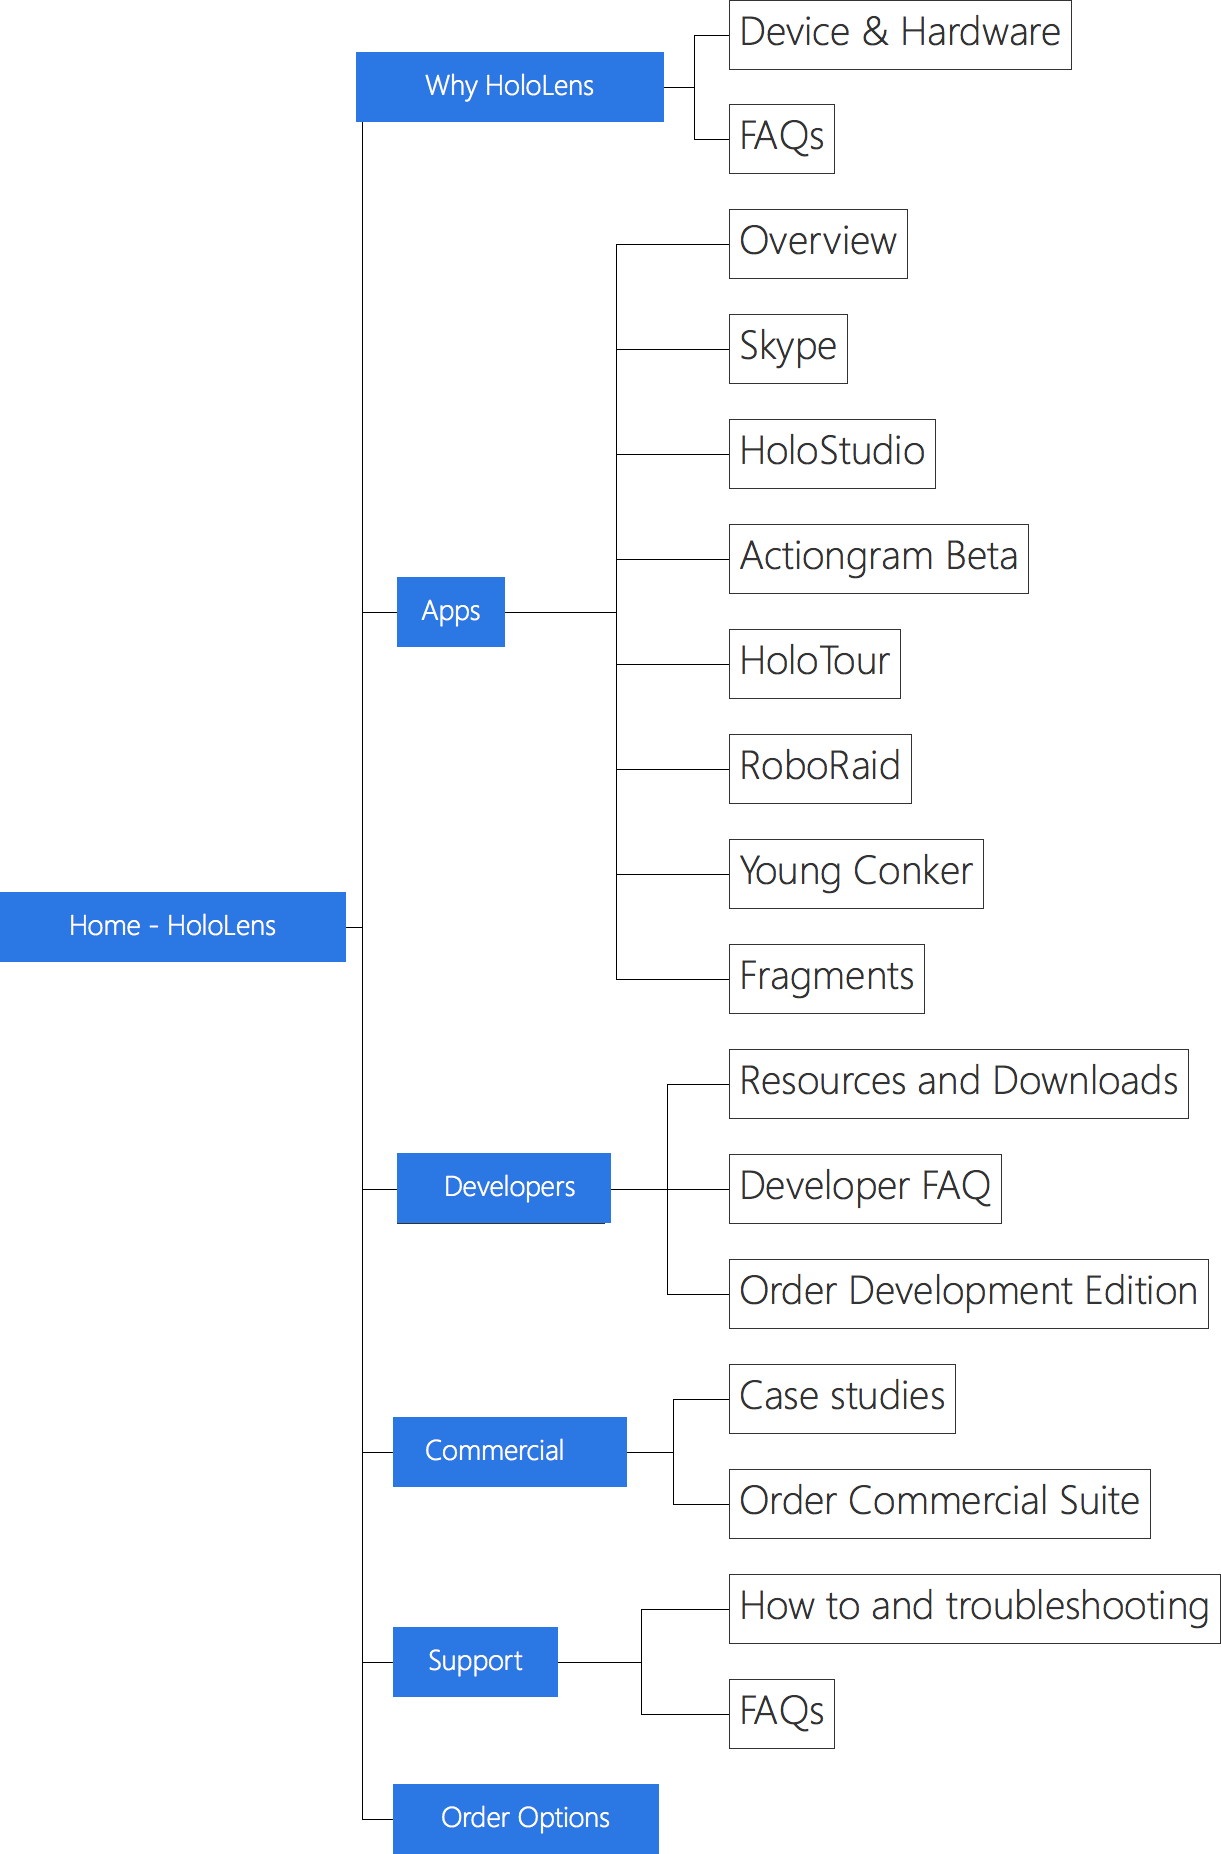Select the Home - HoloLens root node
The width and height of the screenshot is (1221, 1854).
172,926
